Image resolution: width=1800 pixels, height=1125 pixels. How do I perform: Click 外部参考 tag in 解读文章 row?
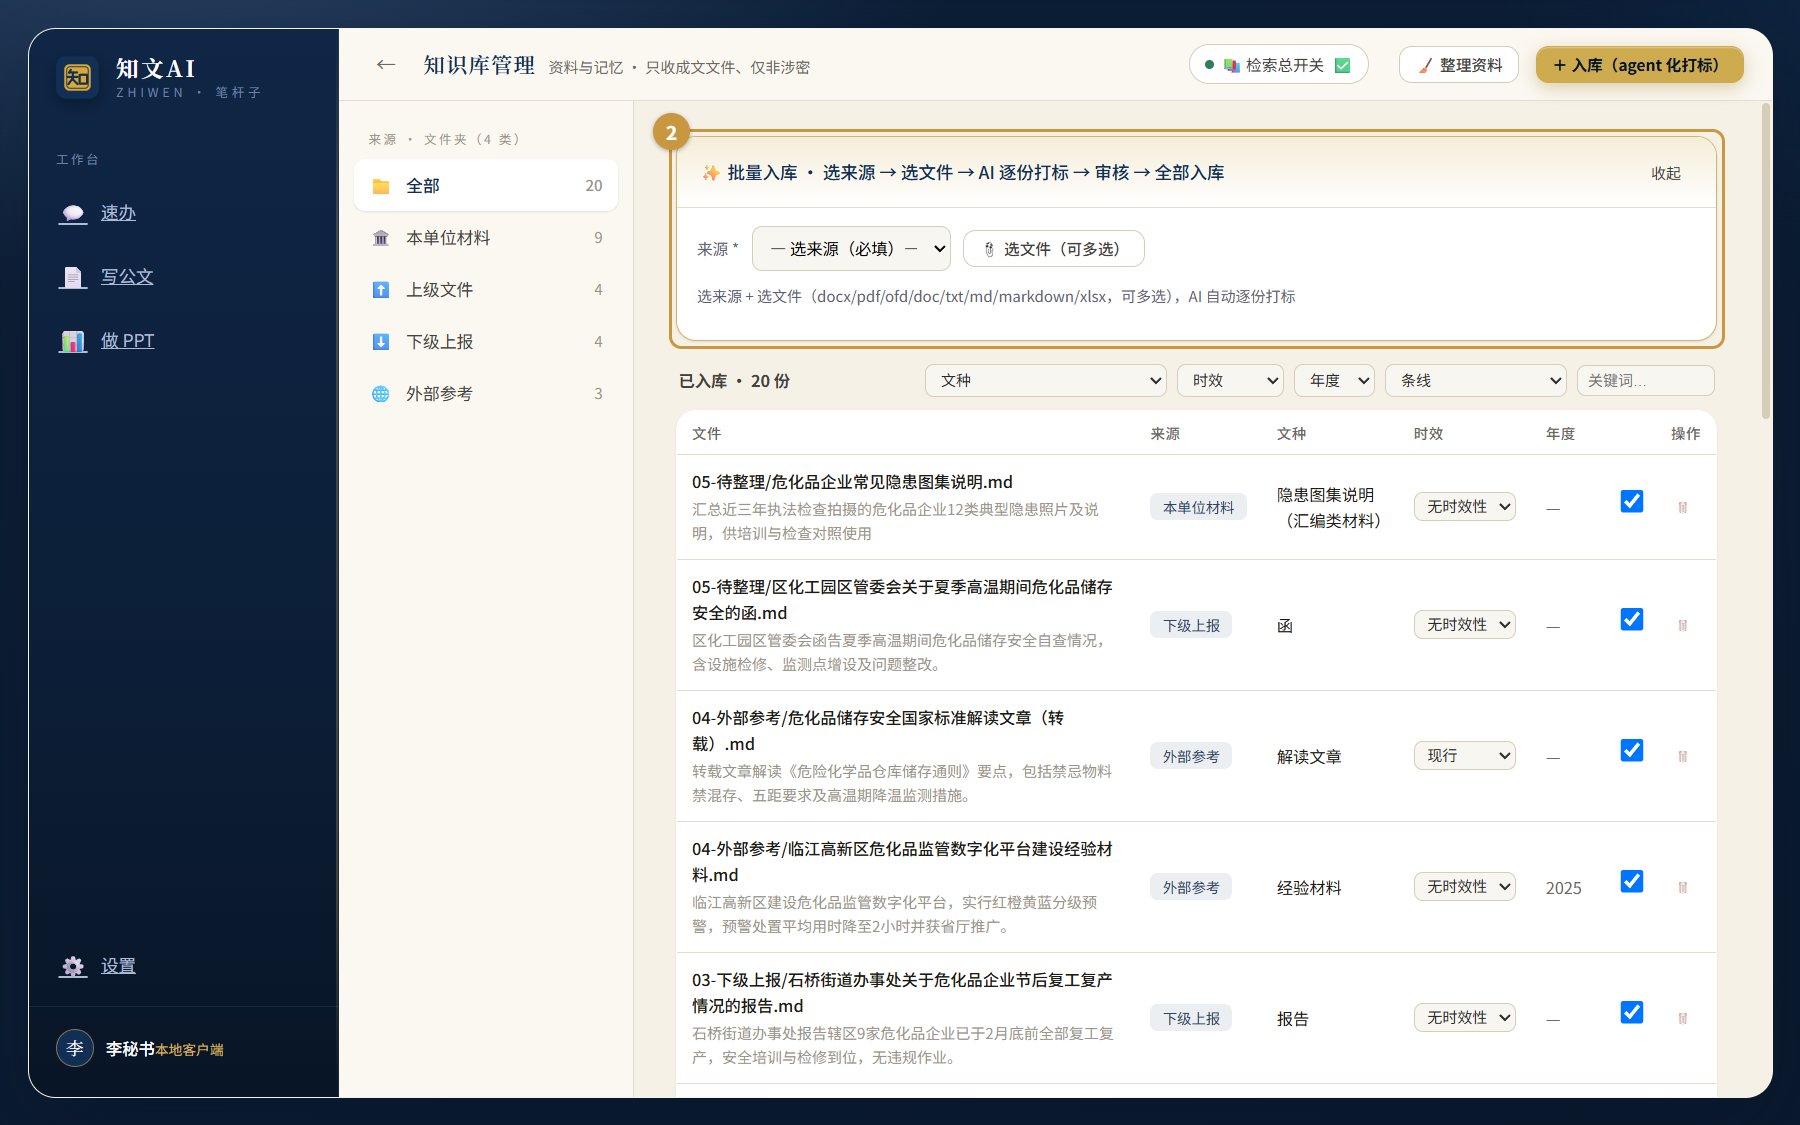tap(1191, 756)
